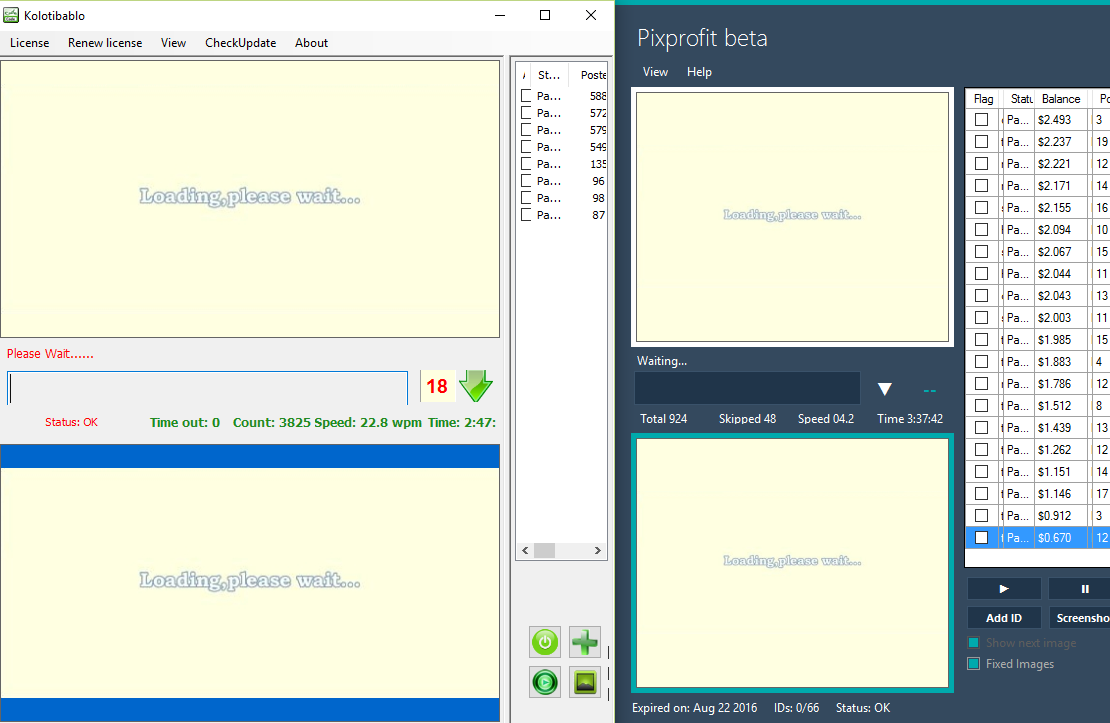Click the right arrow of horizontal scrollbar
The width and height of the screenshot is (1110, 723).
pyautogui.click(x=598, y=550)
